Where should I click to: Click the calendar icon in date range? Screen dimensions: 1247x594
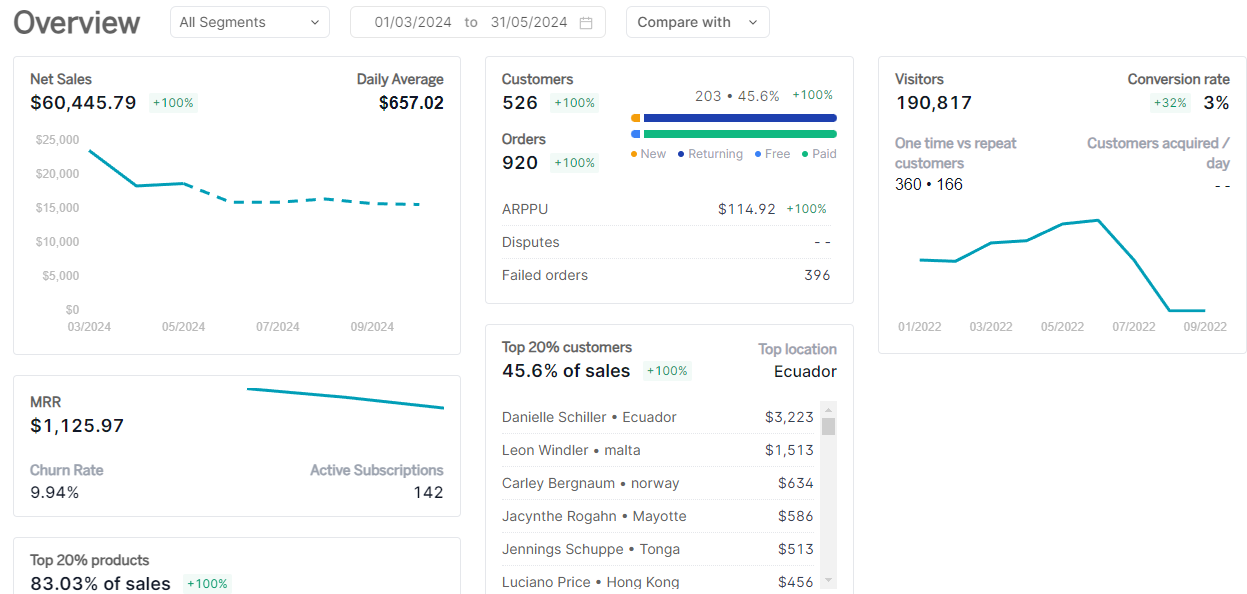(586, 22)
